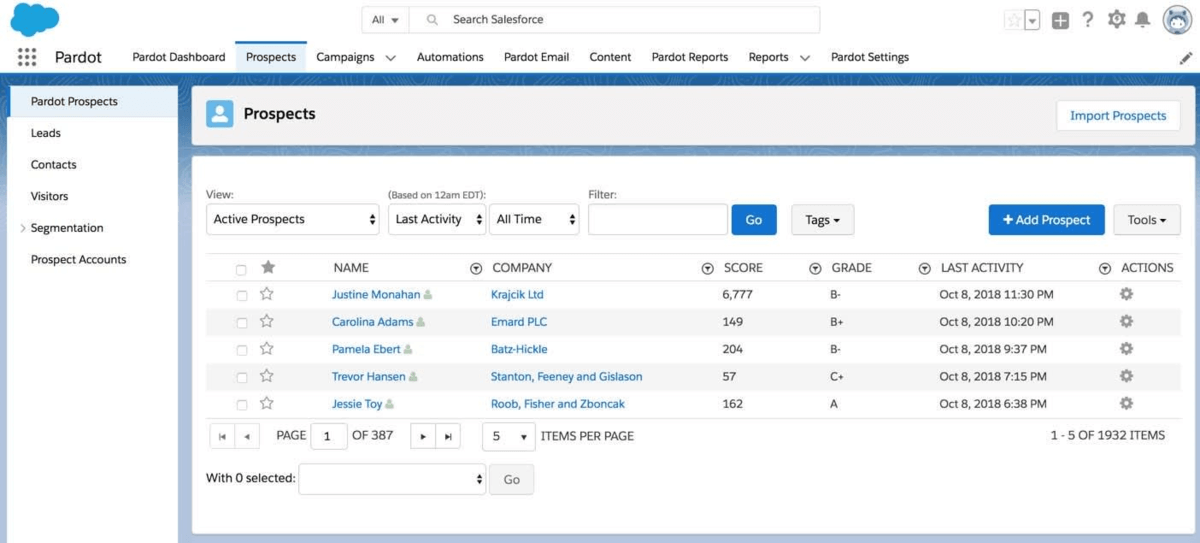Open the Active Prospects view dropdown
The height and width of the screenshot is (543, 1200).
point(294,220)
